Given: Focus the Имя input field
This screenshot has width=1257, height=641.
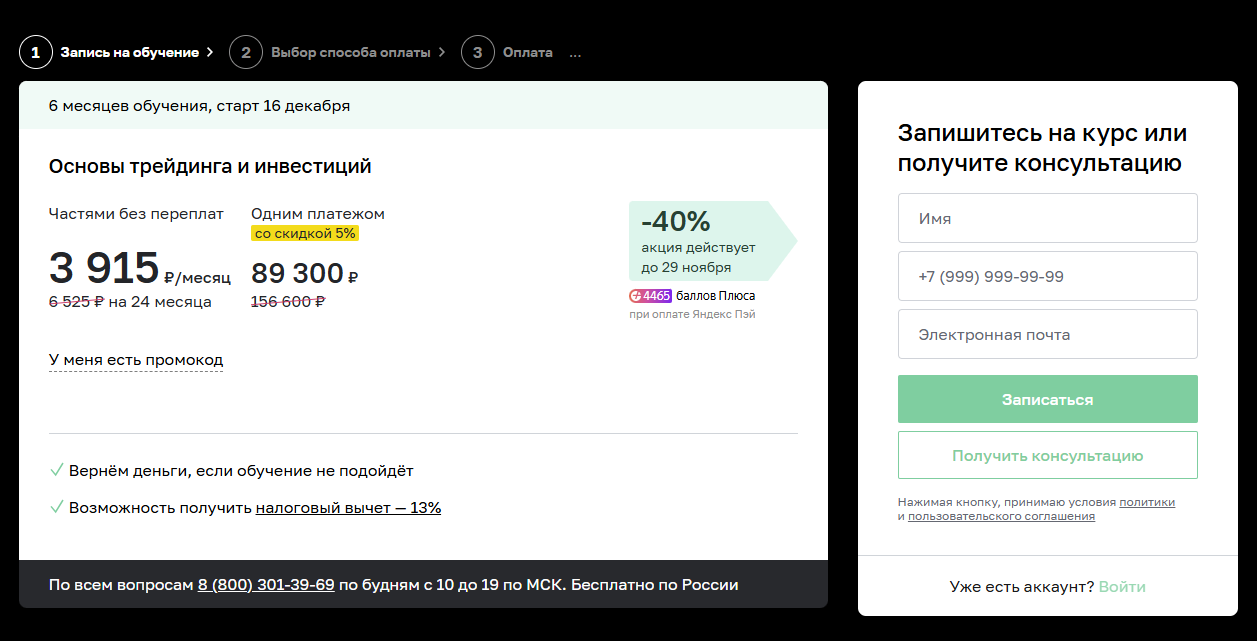Looking at the screenshot, I should (x=1047, y=218).
